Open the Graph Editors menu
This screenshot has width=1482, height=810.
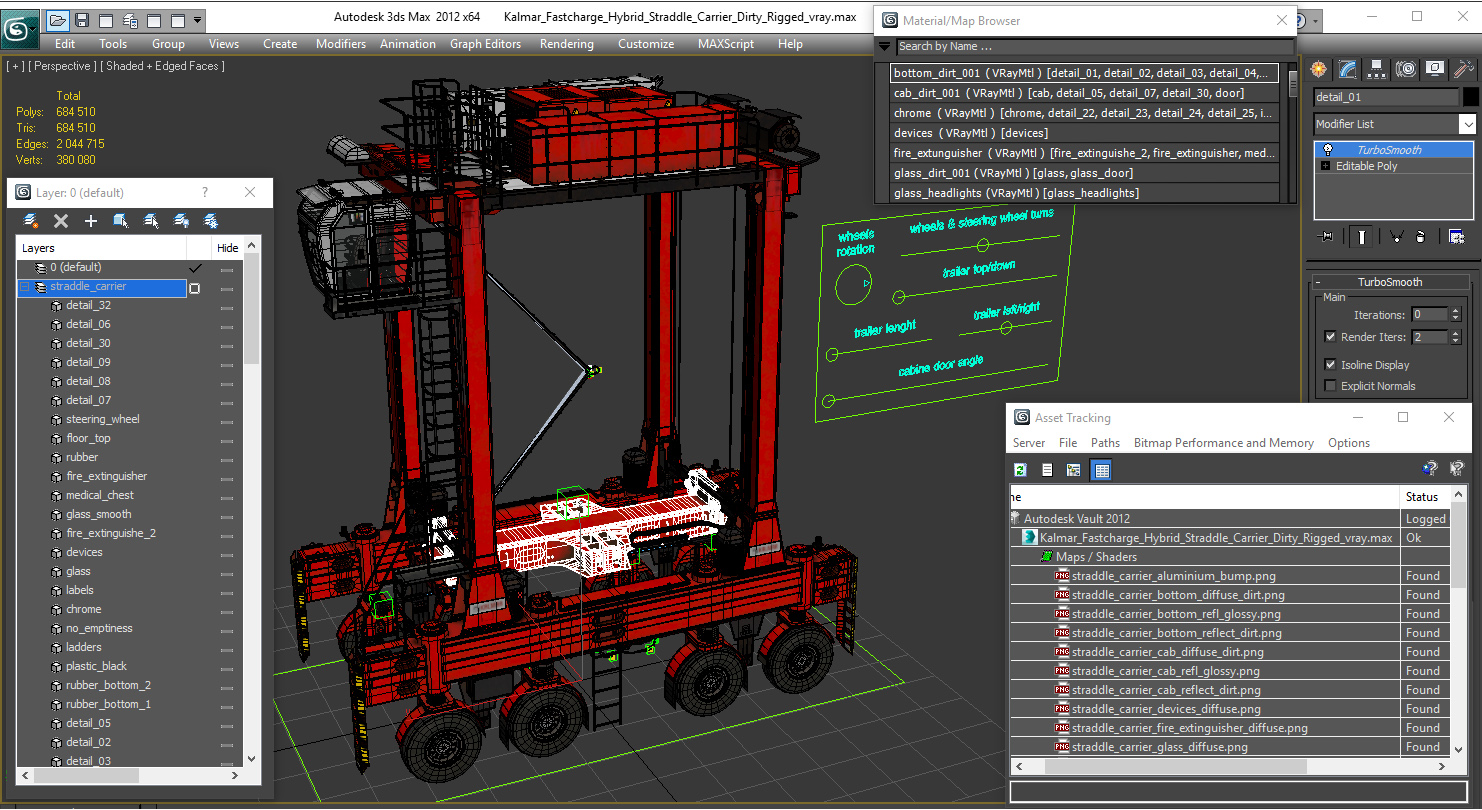(x=485, y=44)
